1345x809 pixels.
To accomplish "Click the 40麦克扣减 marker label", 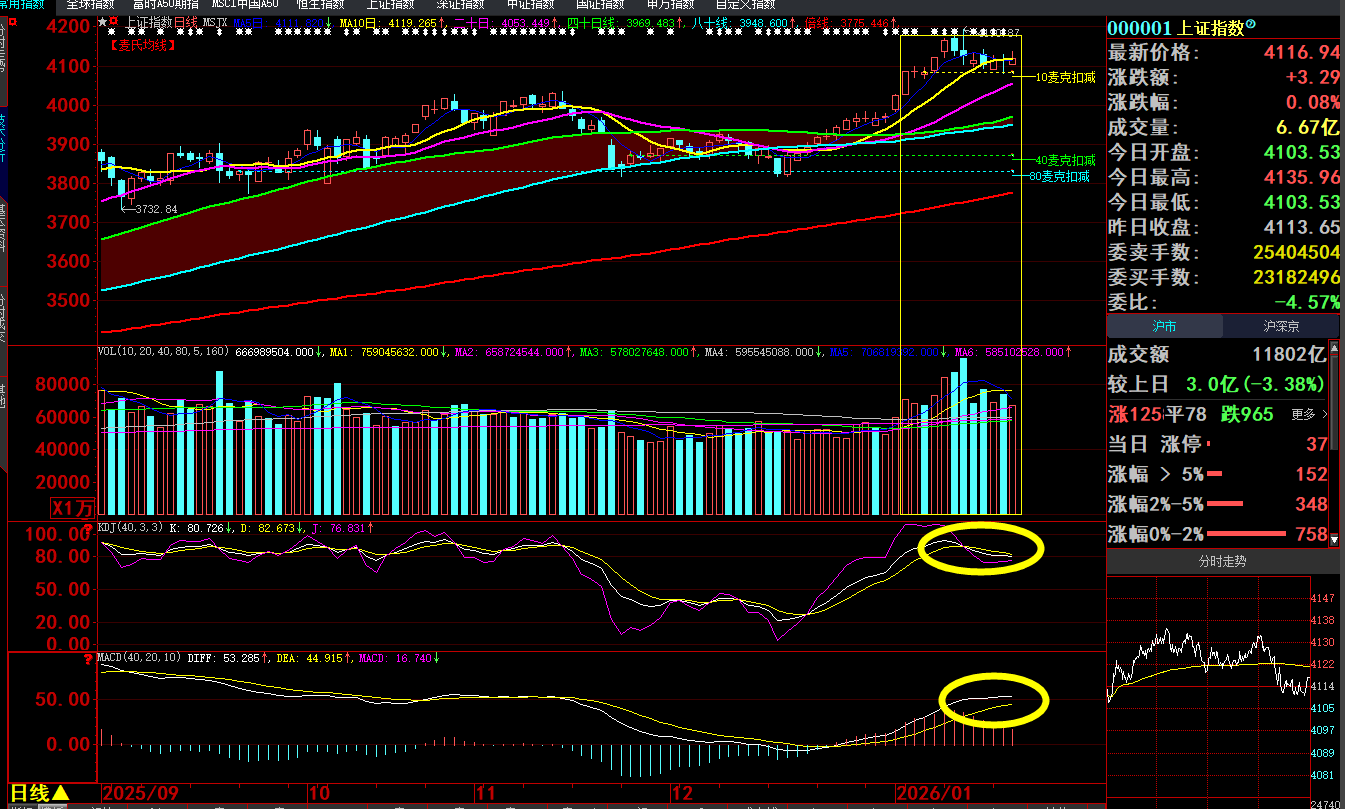I will [1064, 160].
